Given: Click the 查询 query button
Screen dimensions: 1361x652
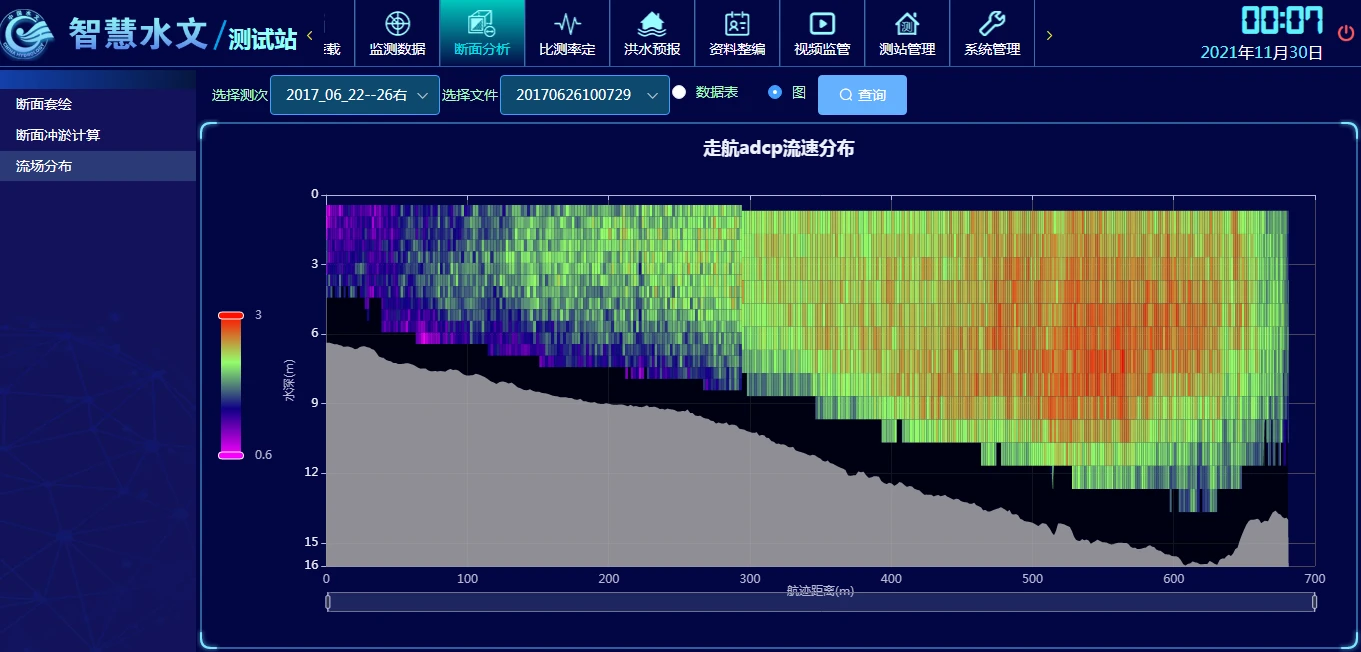Looking at the screenshot, I should [862, 95].
